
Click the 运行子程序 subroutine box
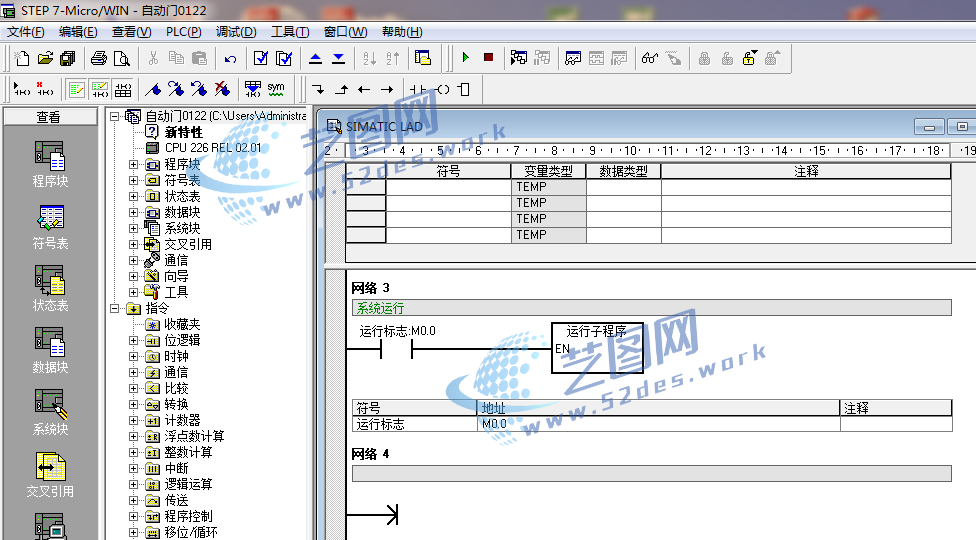[598, 348]
